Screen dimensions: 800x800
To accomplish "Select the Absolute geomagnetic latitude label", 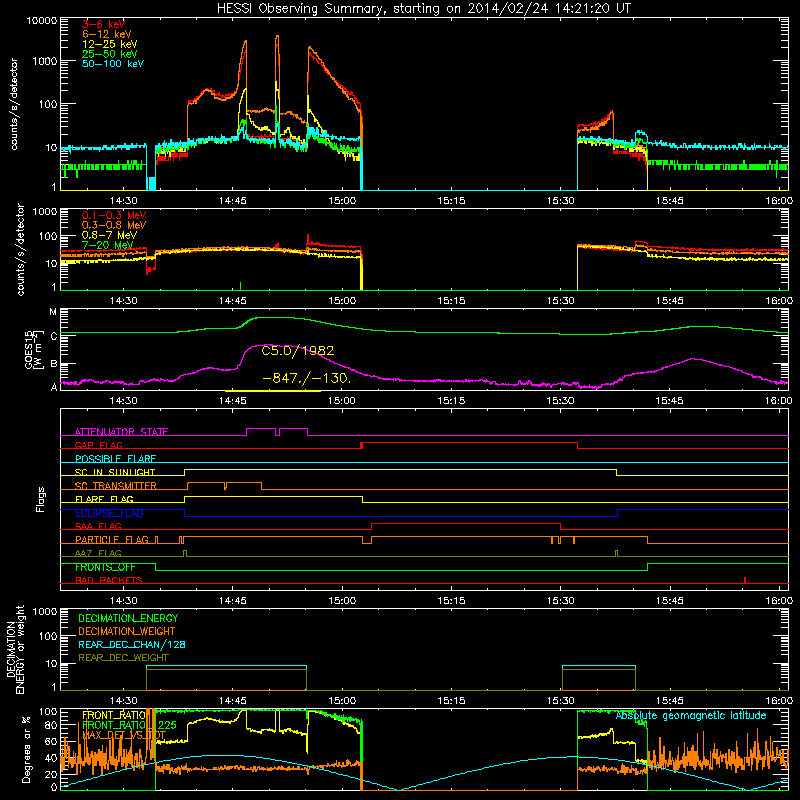I will pyautogui.click(x=691, y=716).
